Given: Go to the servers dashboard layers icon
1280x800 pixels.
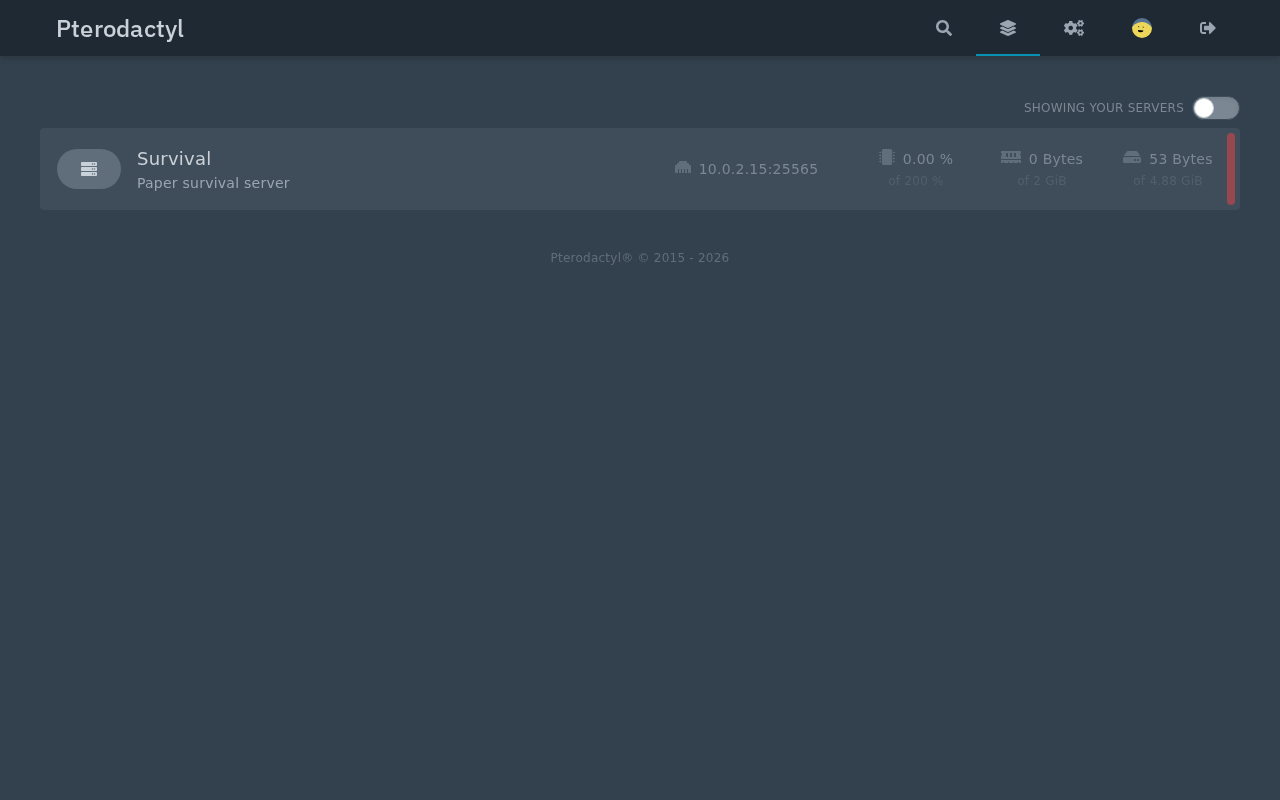Looking at the screenshot, I should pyautogui.click(x=1008, y=28).
